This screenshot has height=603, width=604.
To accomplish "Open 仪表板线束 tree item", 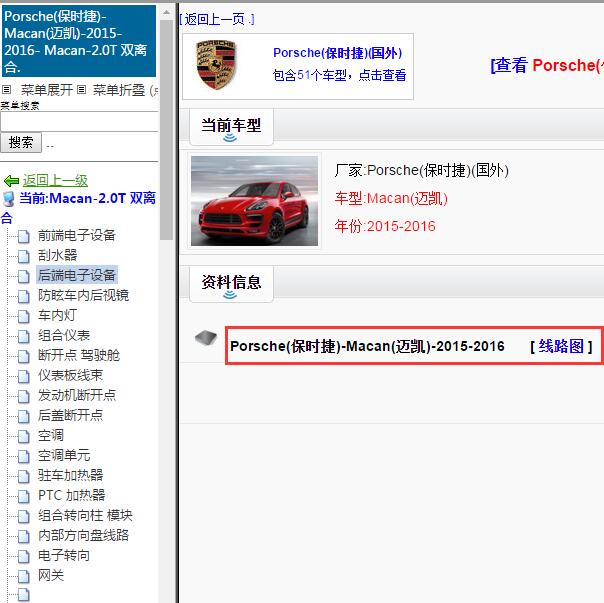I will click(x=70, y=375).
